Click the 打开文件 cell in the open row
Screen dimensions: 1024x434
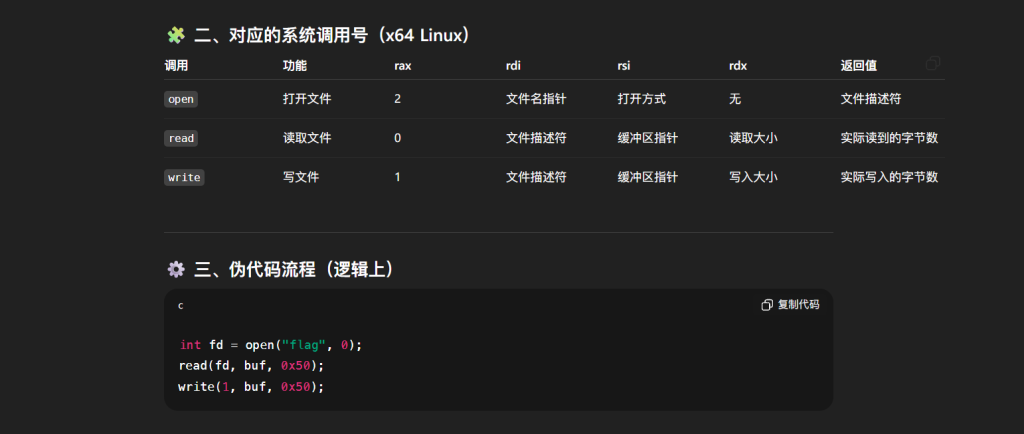(307, 99)
